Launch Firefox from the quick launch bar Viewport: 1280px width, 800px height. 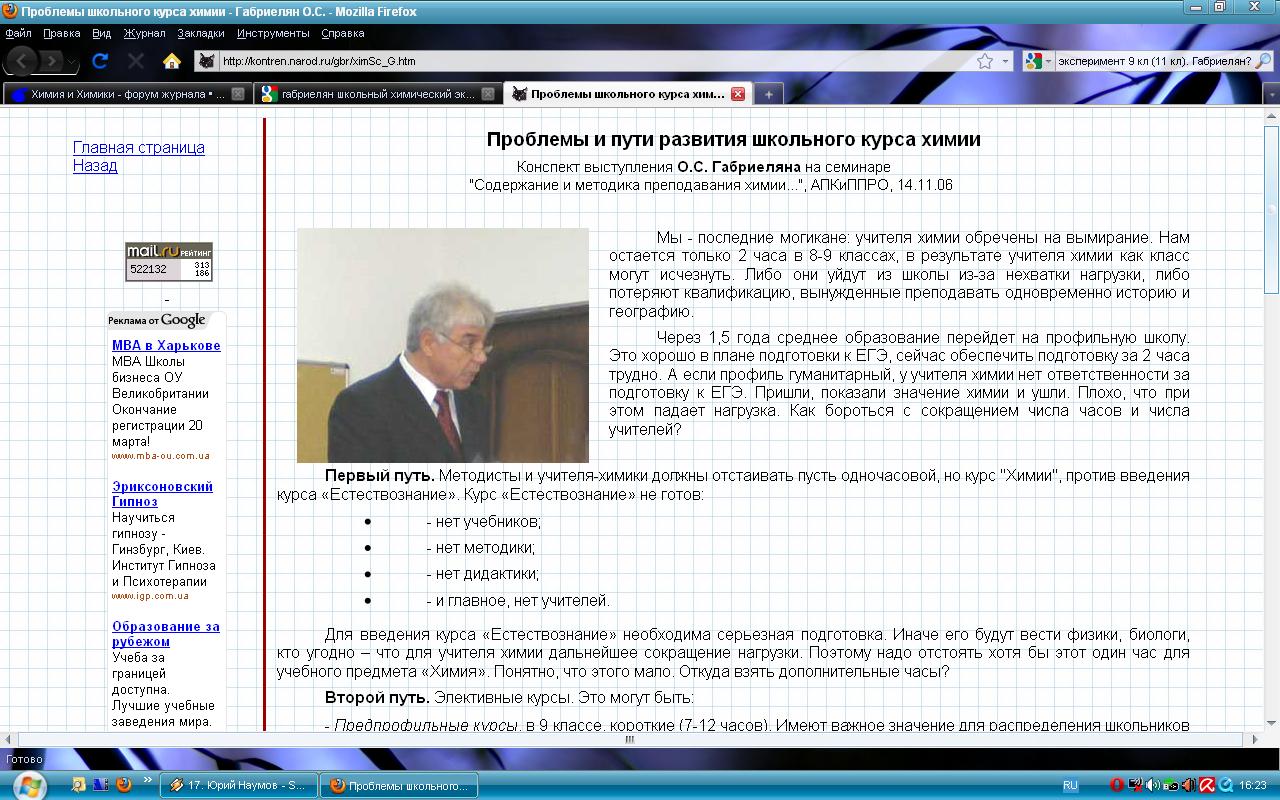coord(124,785)
